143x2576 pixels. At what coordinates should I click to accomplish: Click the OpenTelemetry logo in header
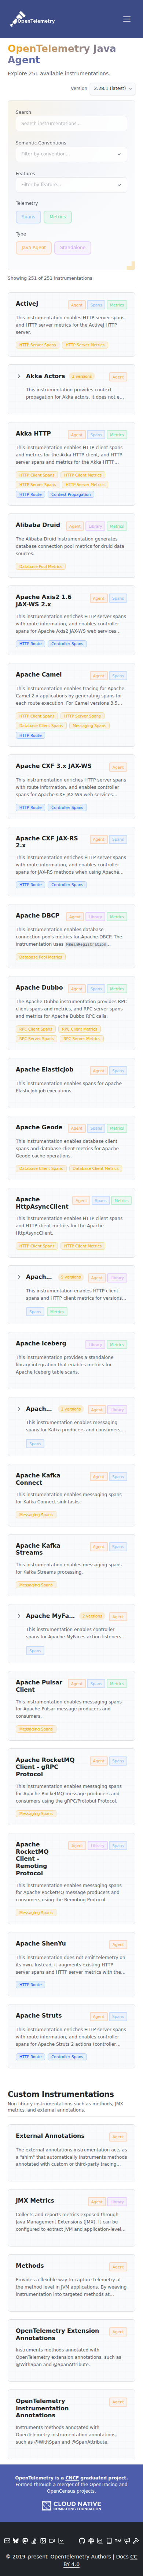(32, 19)
